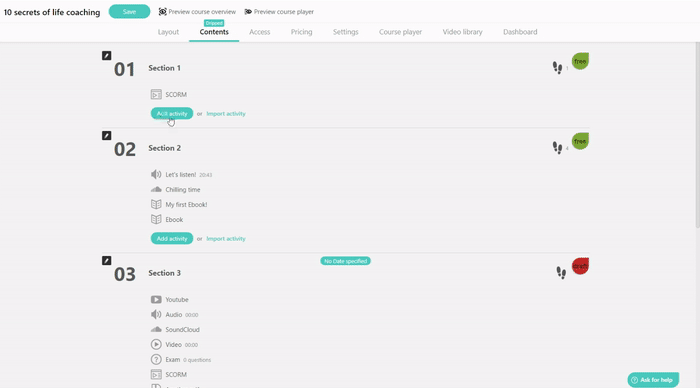Image resolution: width=700 pixels, height=388 pixels.
Task: Click the Ask for help button
Action: 653,380
